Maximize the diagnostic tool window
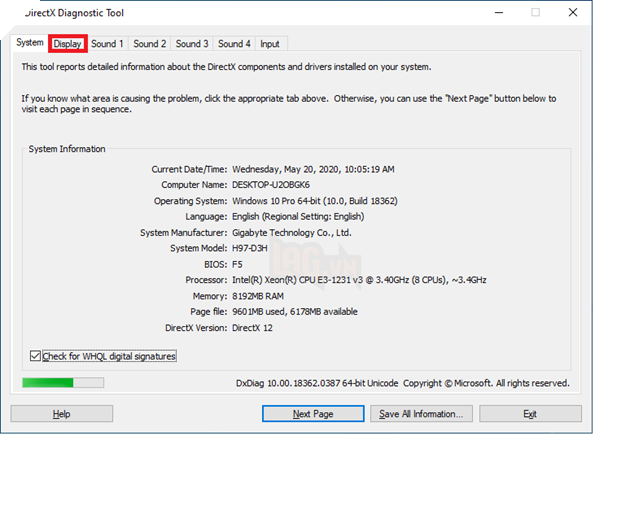Image resolution: width=630 pixels, height=523 pixels. pos(535,13)
